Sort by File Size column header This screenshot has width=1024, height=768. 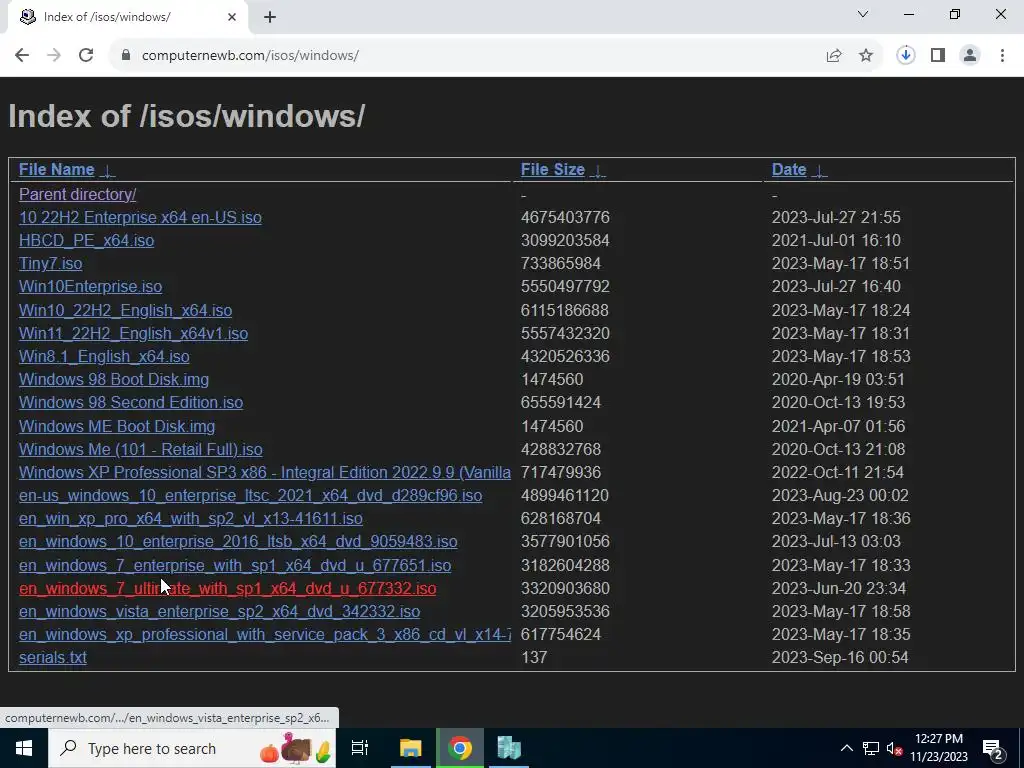point(552,169)
